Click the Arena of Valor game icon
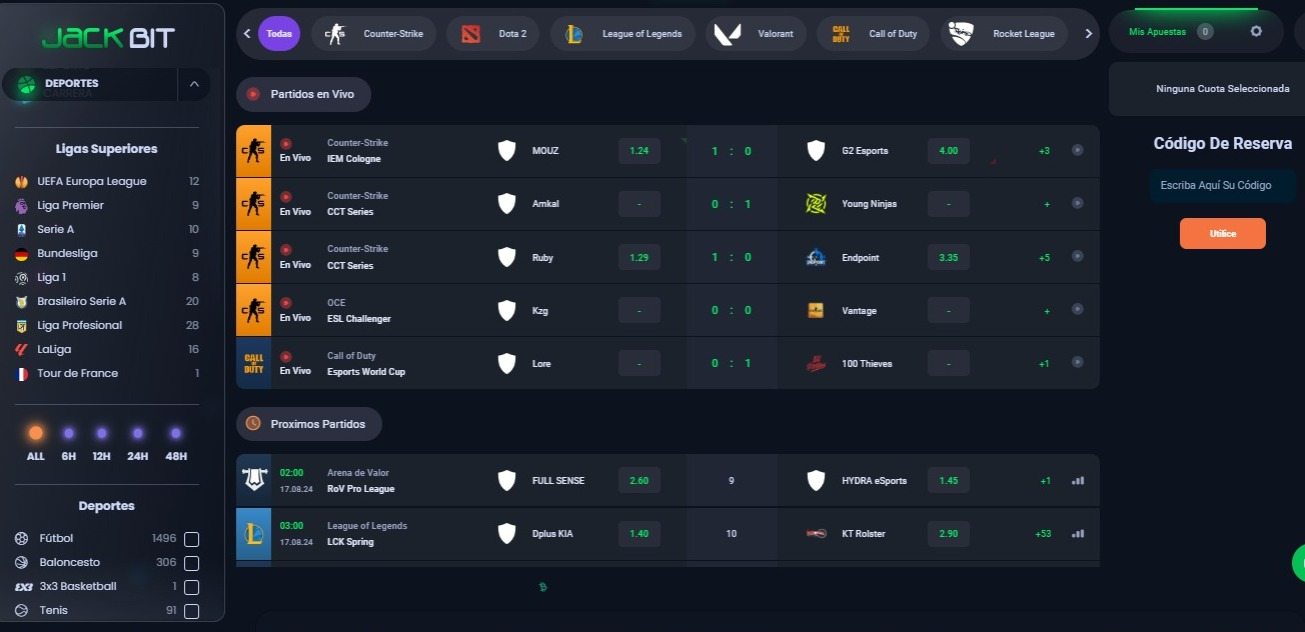 [x=253, y=481]
